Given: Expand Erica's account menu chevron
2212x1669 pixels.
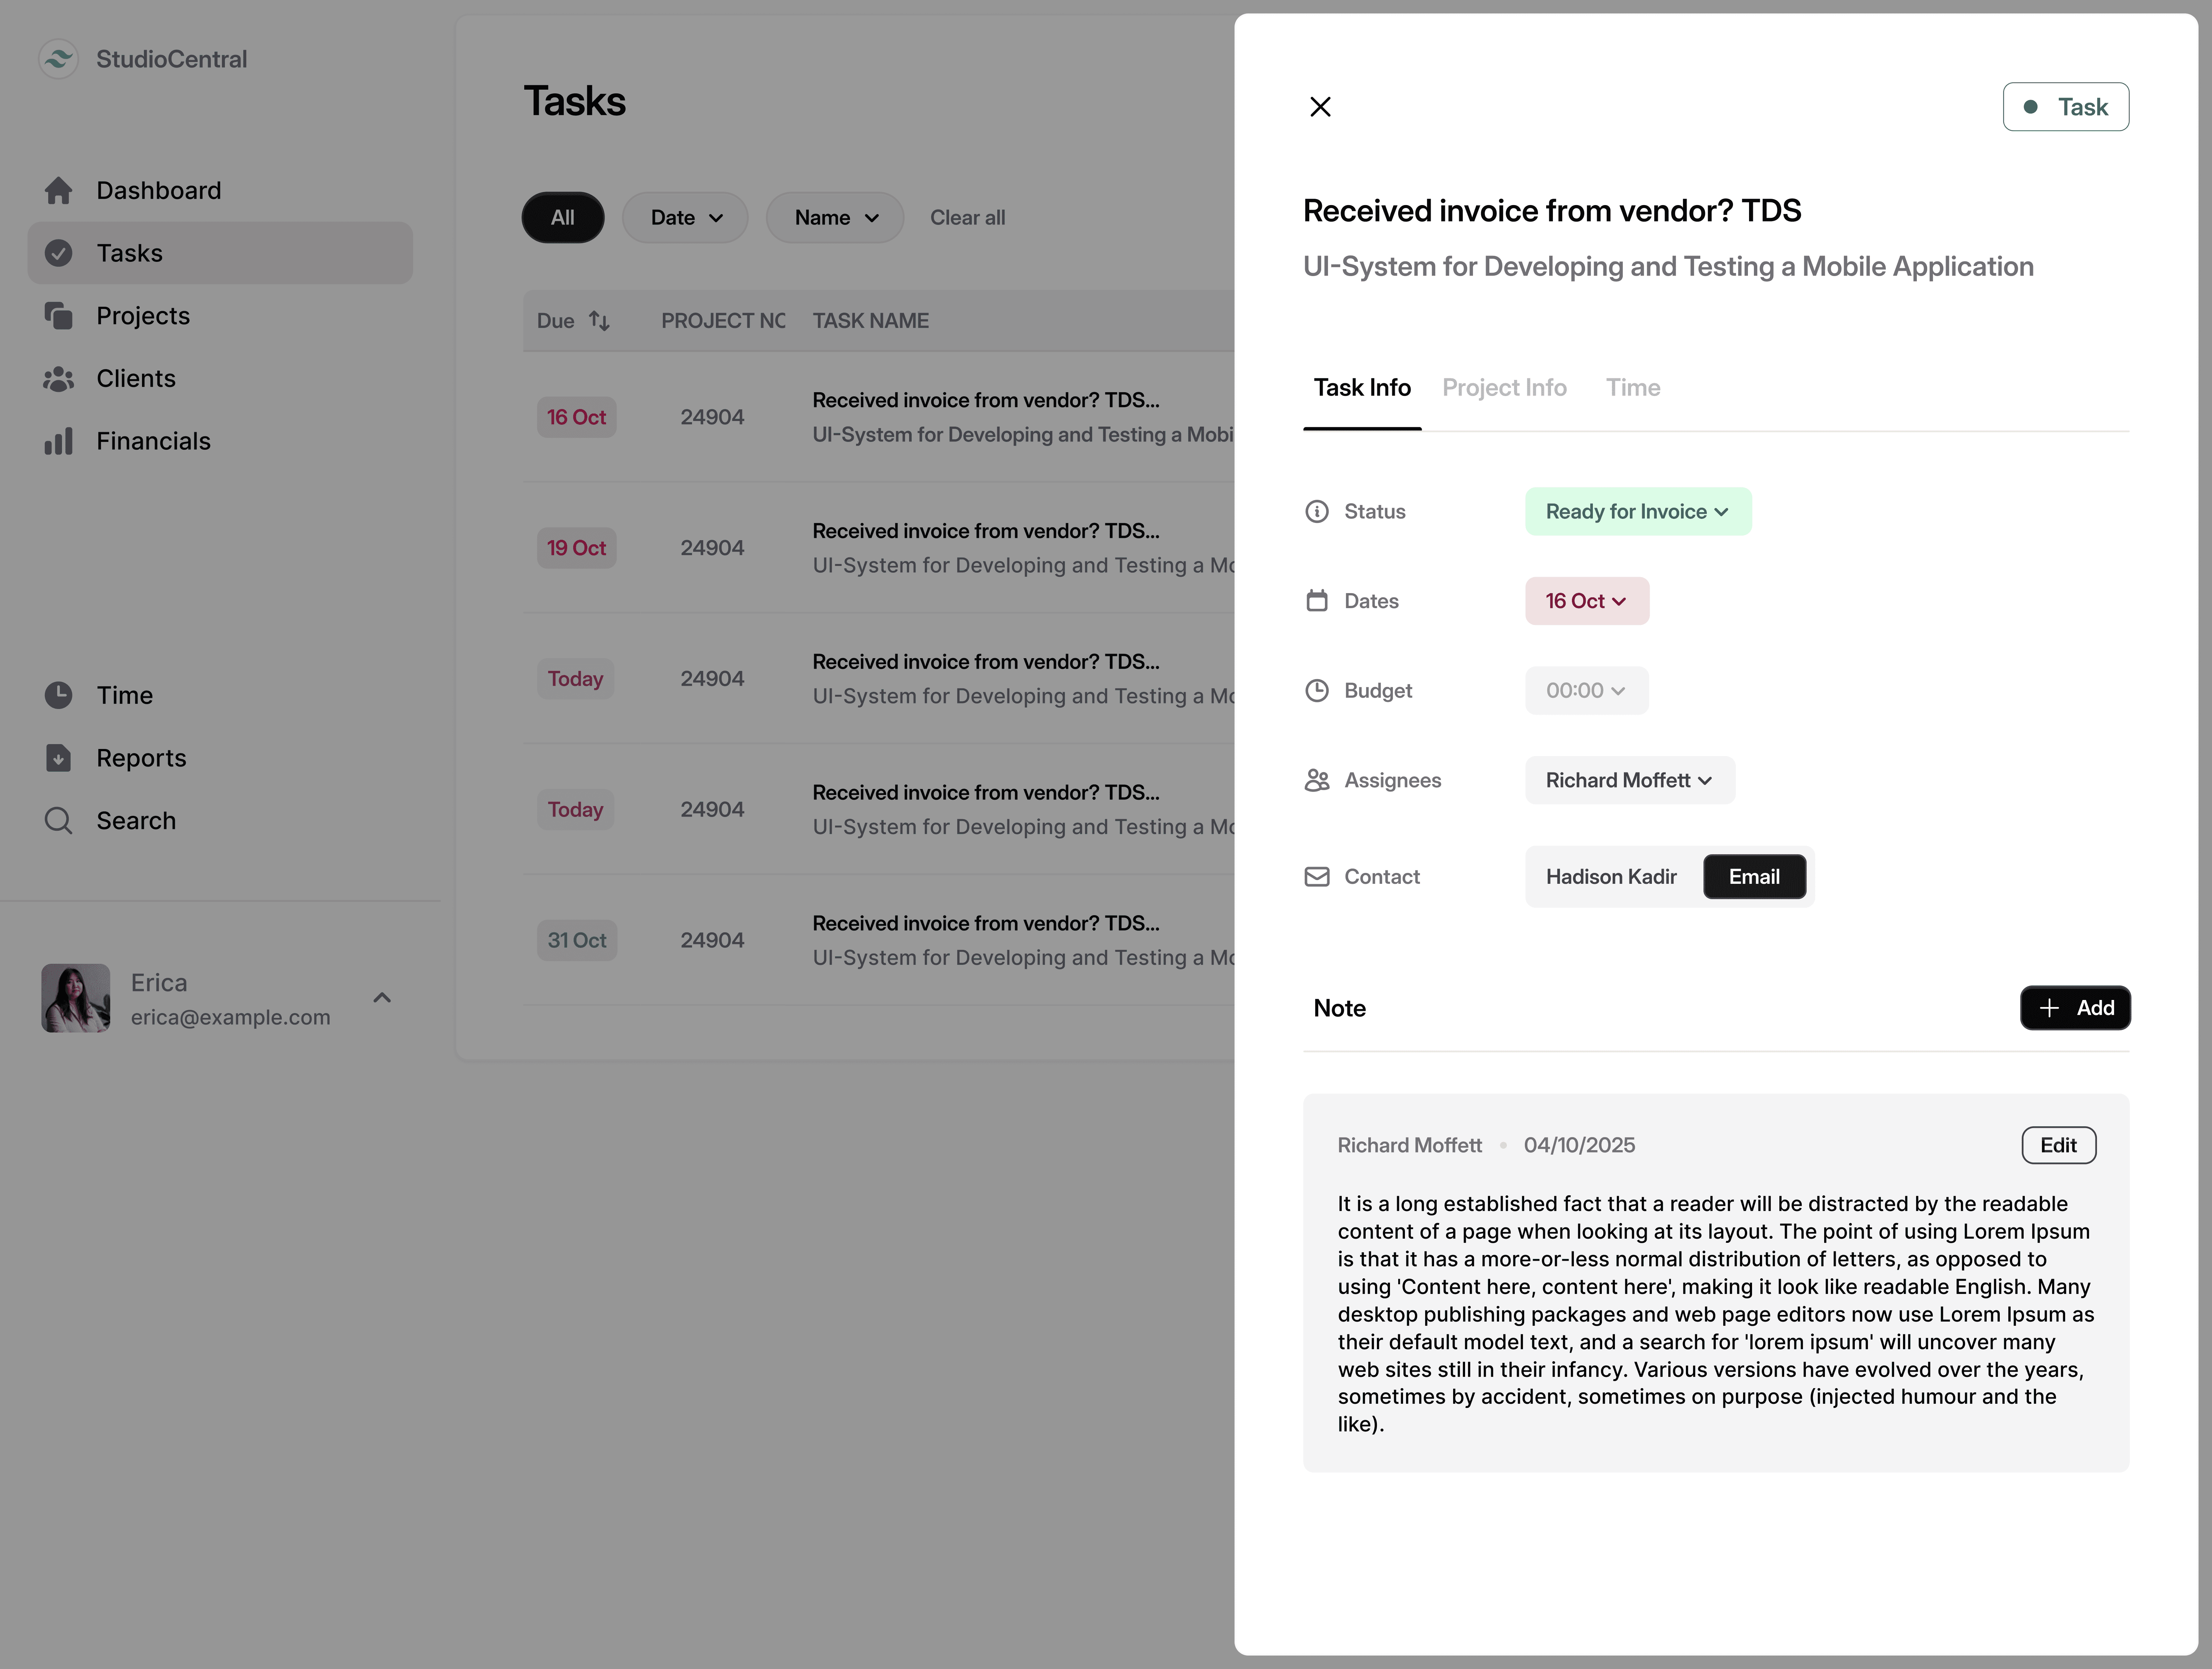Looking at the screenshot, I should click(382, 998).
